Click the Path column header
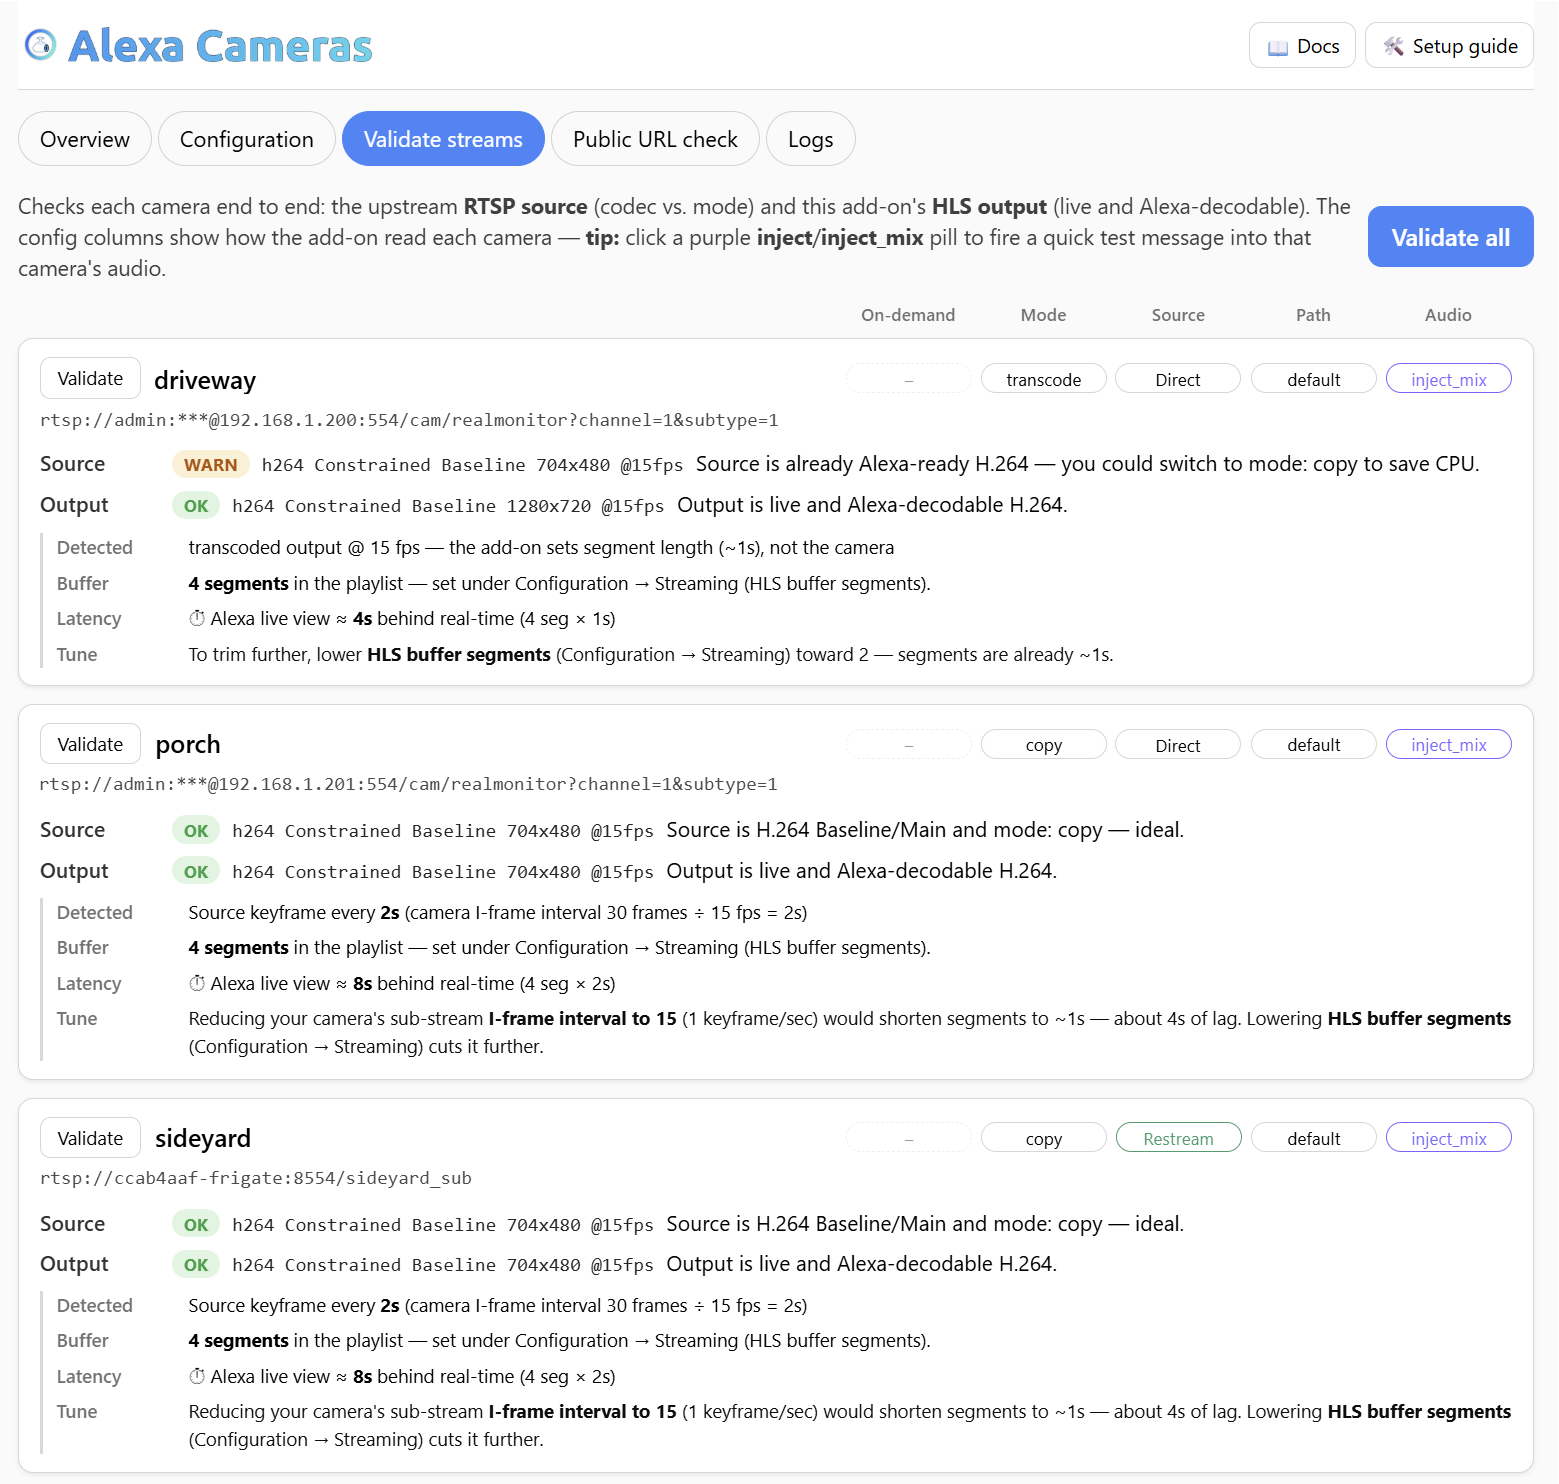 tap(1313, 315)
